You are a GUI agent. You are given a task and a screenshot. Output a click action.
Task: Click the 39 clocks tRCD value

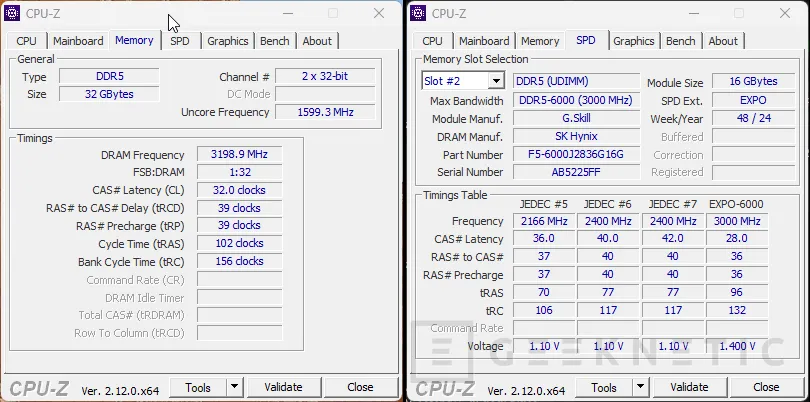(240, 208)
